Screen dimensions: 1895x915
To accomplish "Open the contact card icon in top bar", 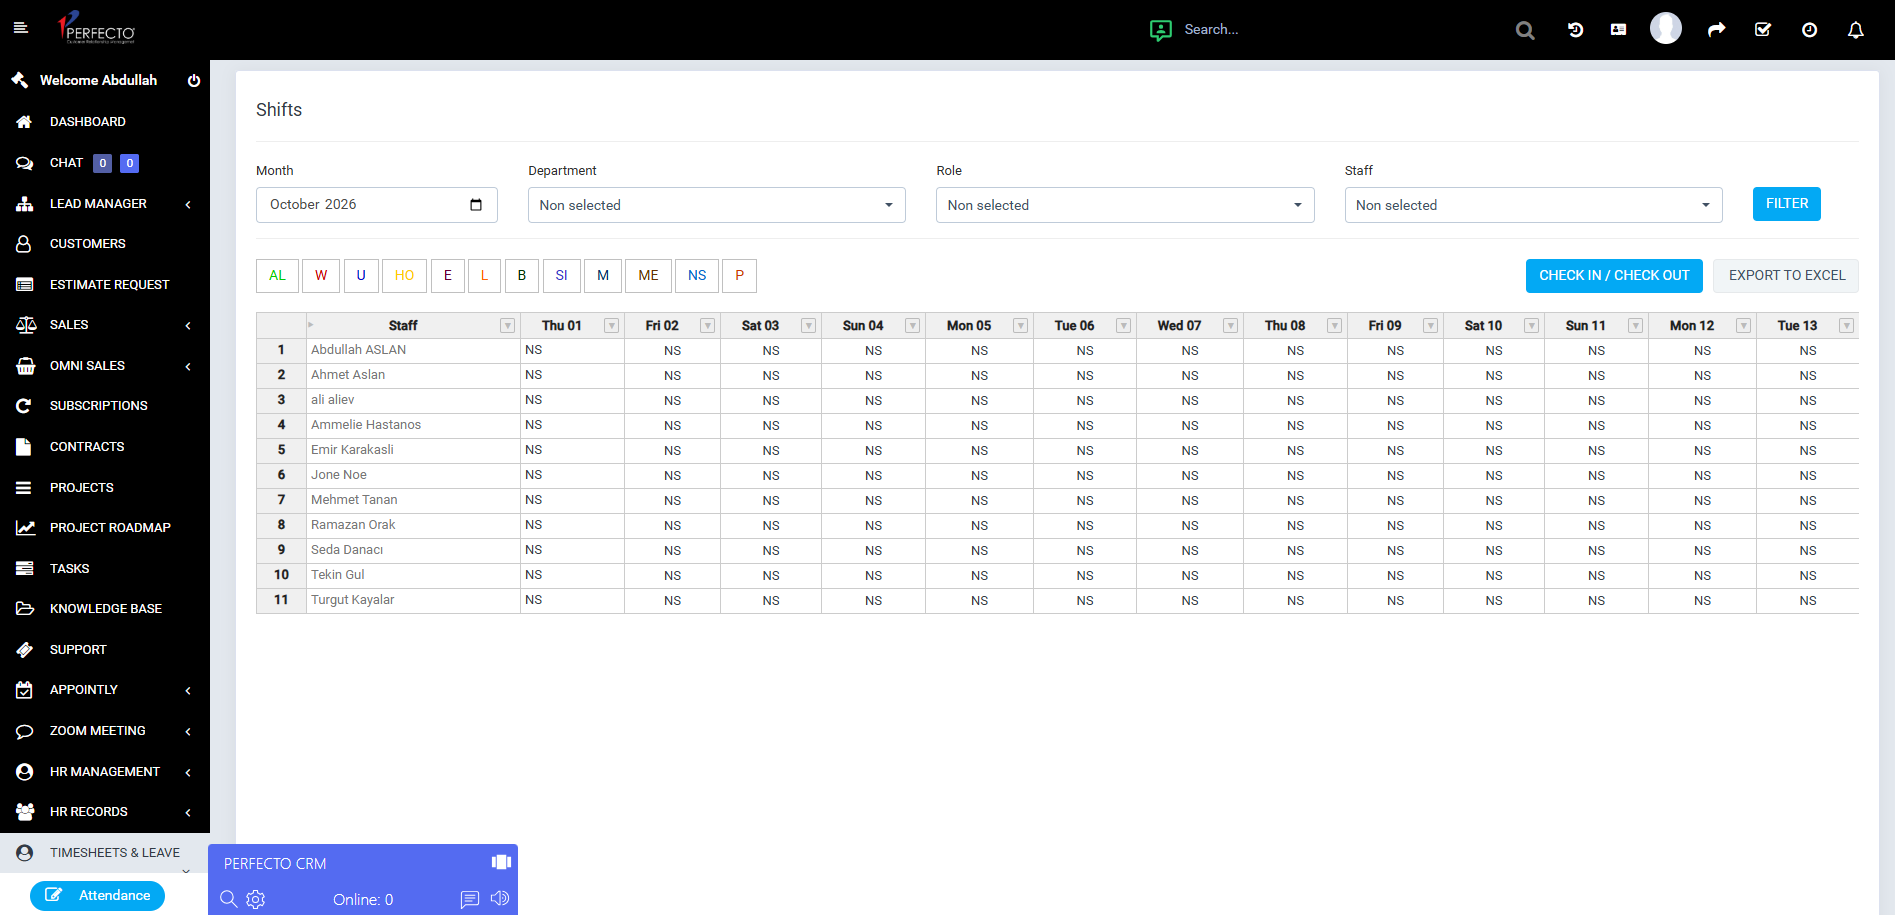I will [x=1618, y=30].
